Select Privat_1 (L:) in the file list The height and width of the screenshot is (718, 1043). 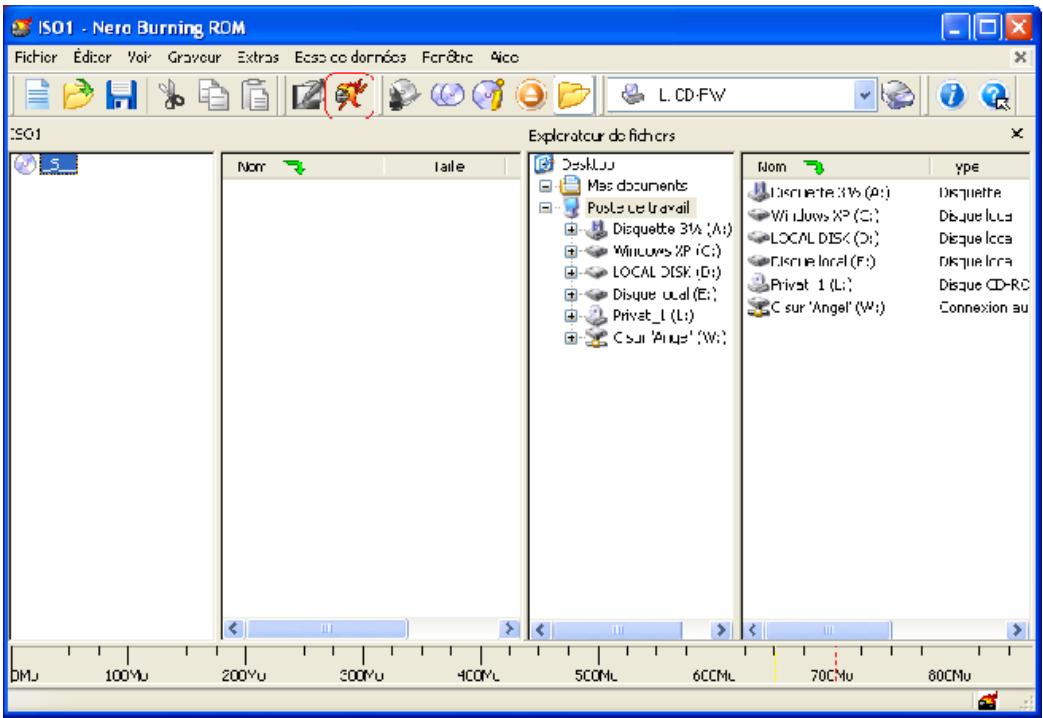[800, 284]
